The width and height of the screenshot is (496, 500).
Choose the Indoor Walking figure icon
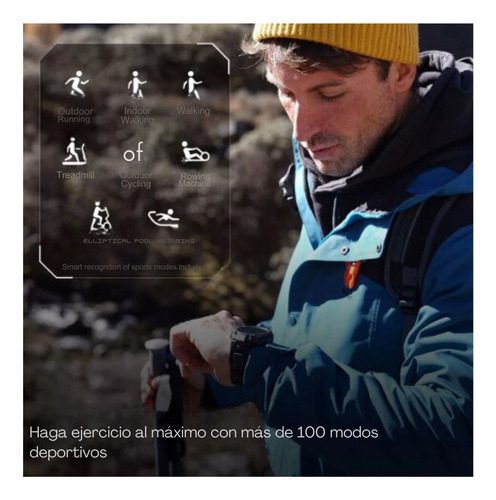136,85
